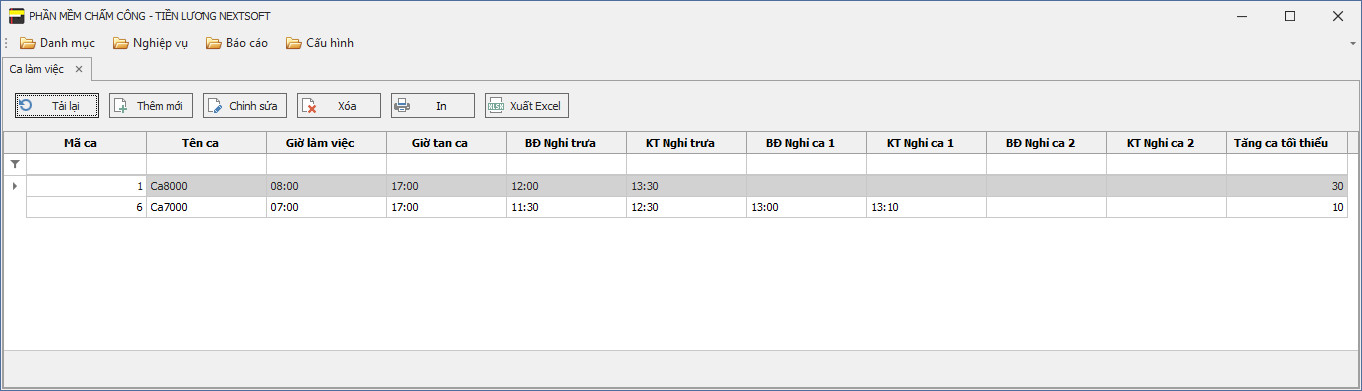
Task: Open the Cấu hình menu
Action: click(x=319, y=43)
